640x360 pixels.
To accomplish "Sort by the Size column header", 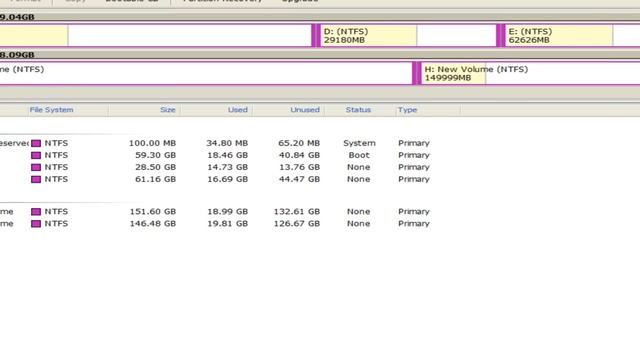I will tap(167, 110).
